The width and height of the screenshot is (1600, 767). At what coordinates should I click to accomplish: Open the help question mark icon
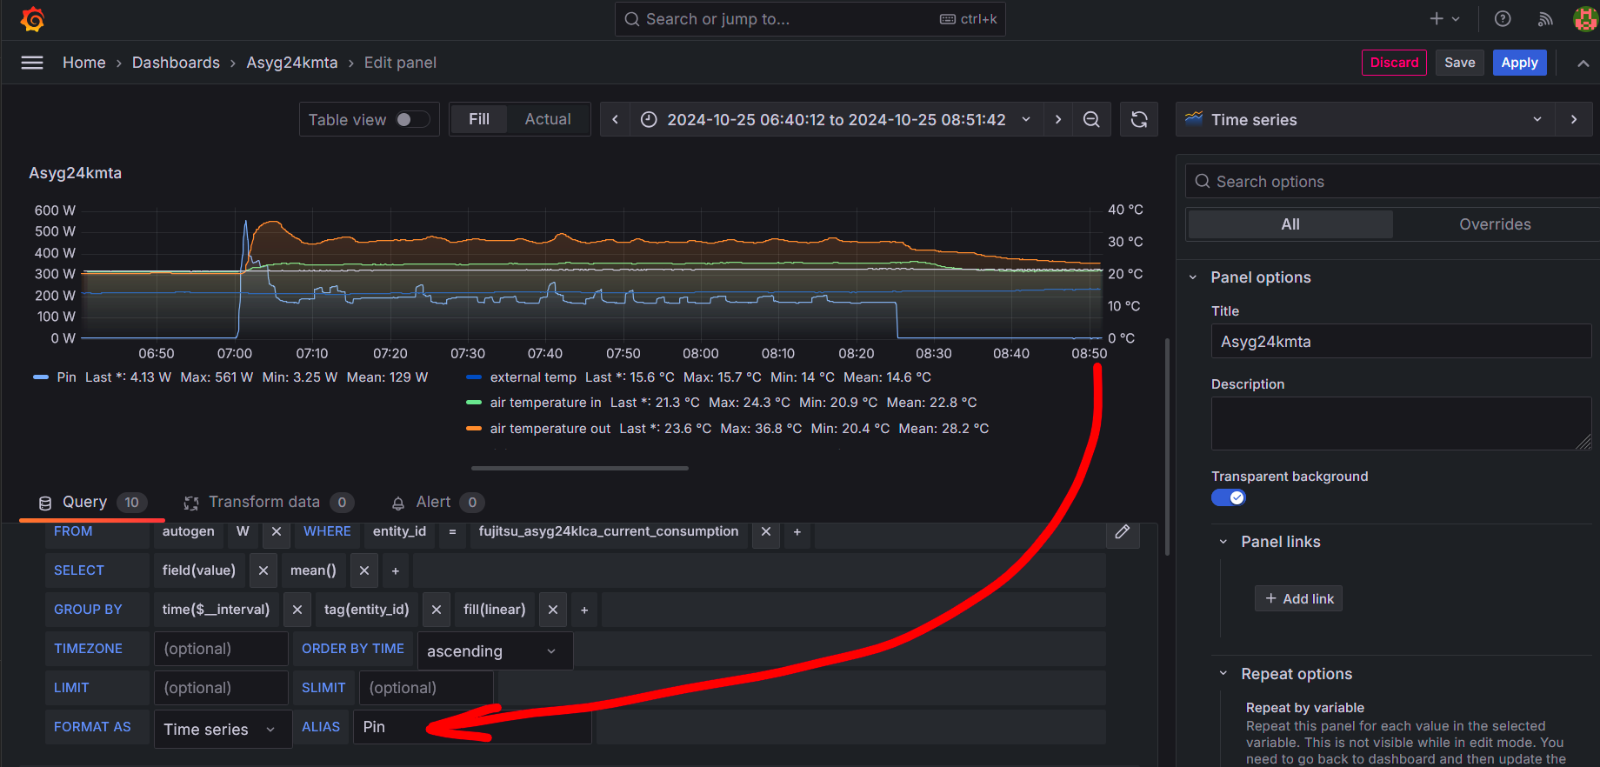tap(1502, 19)
